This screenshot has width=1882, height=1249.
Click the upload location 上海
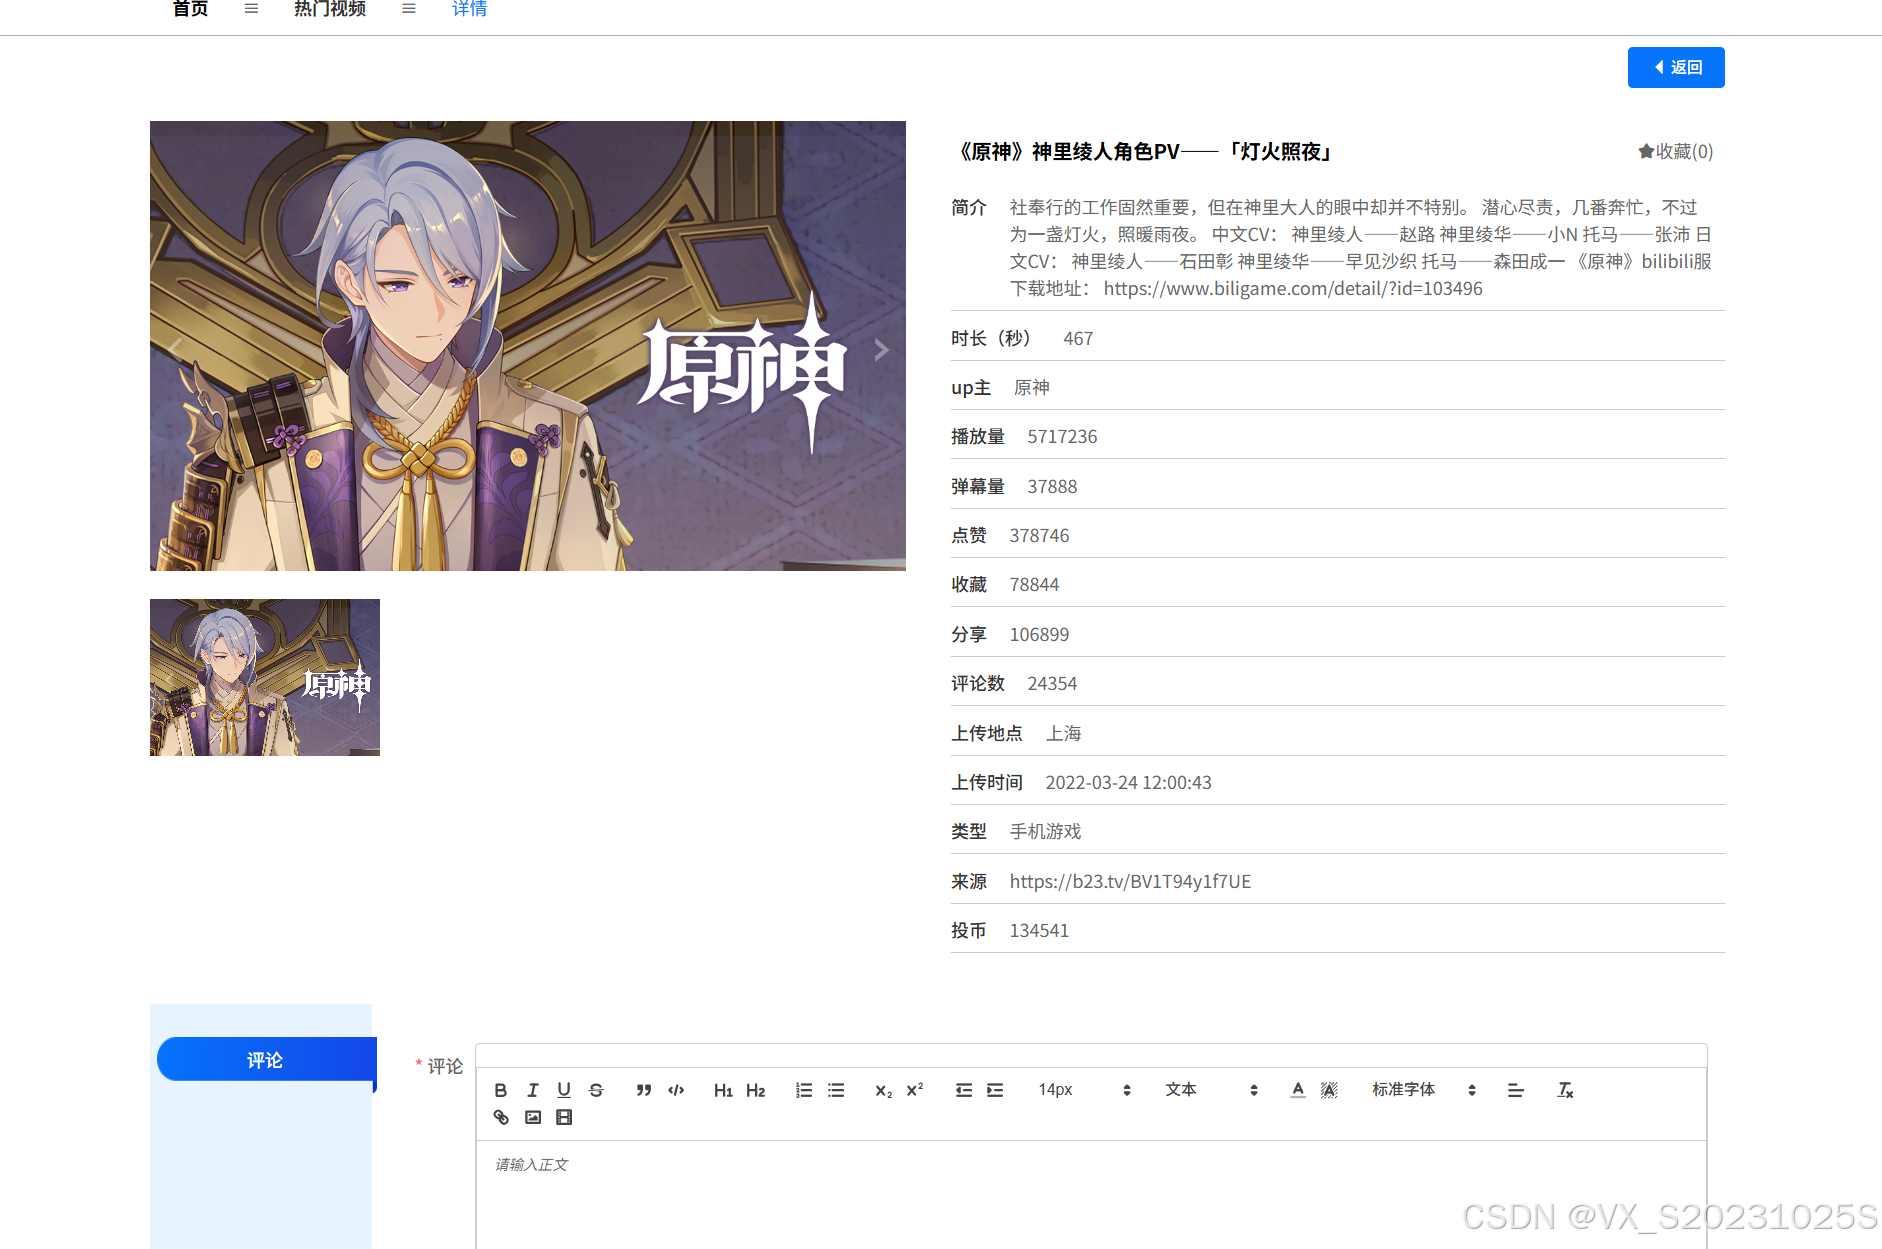(1063, 733)
